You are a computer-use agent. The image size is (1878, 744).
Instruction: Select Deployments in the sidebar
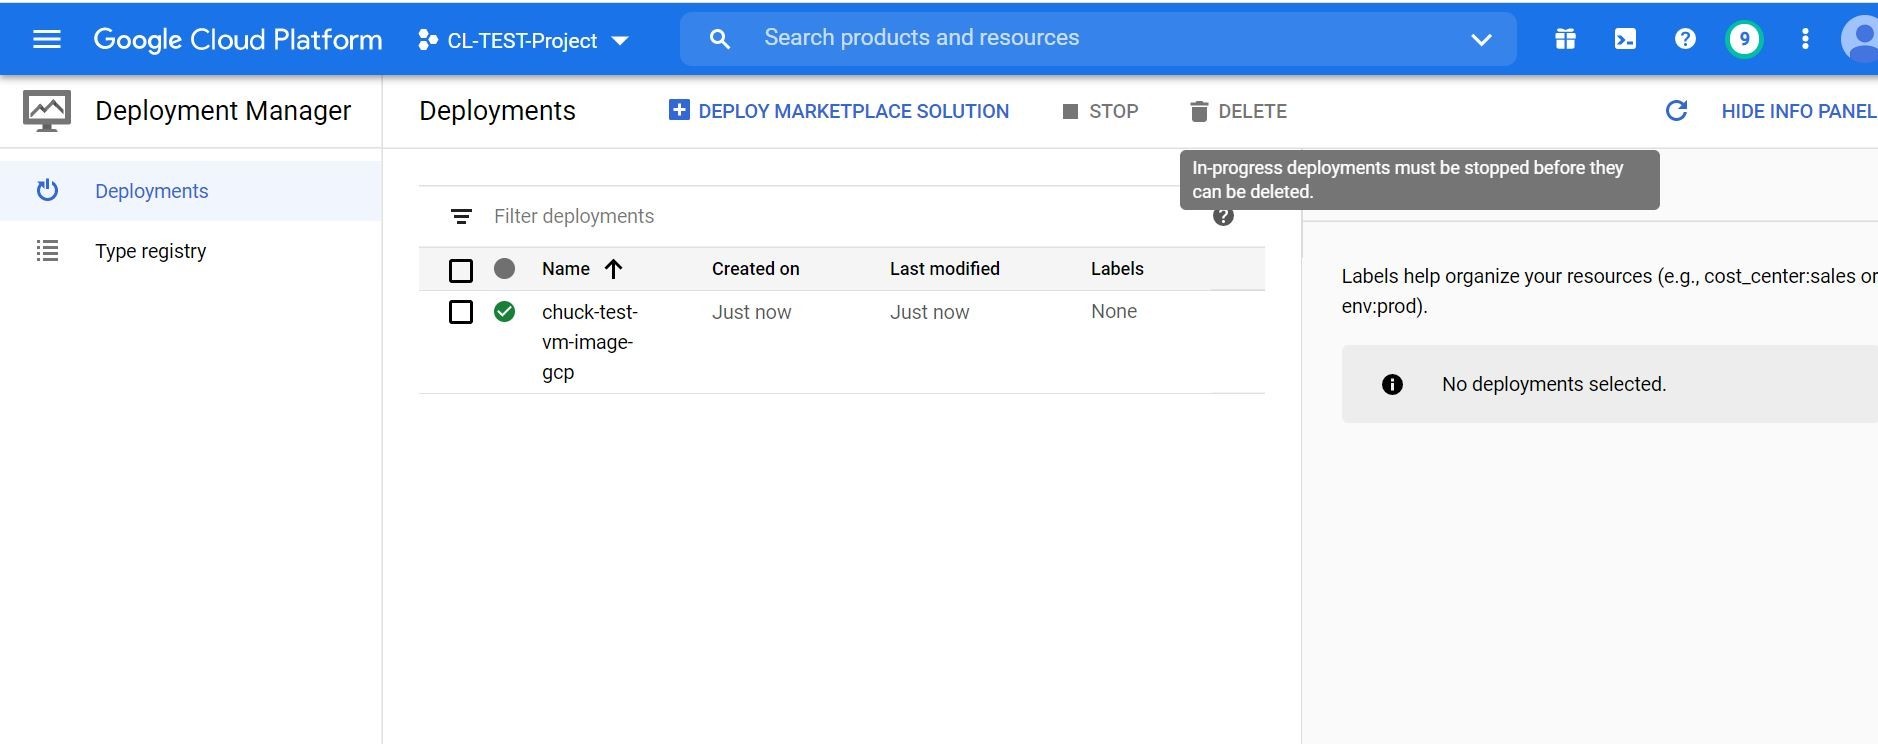[x=190, y=191]
